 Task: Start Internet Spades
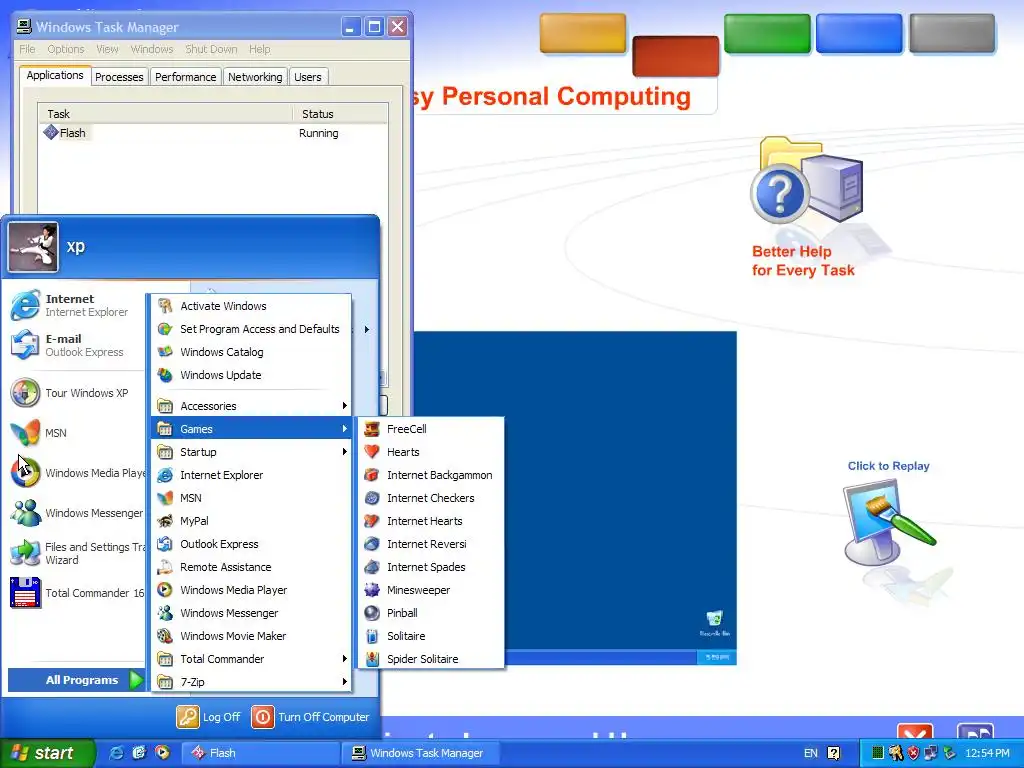pos(431,567)
